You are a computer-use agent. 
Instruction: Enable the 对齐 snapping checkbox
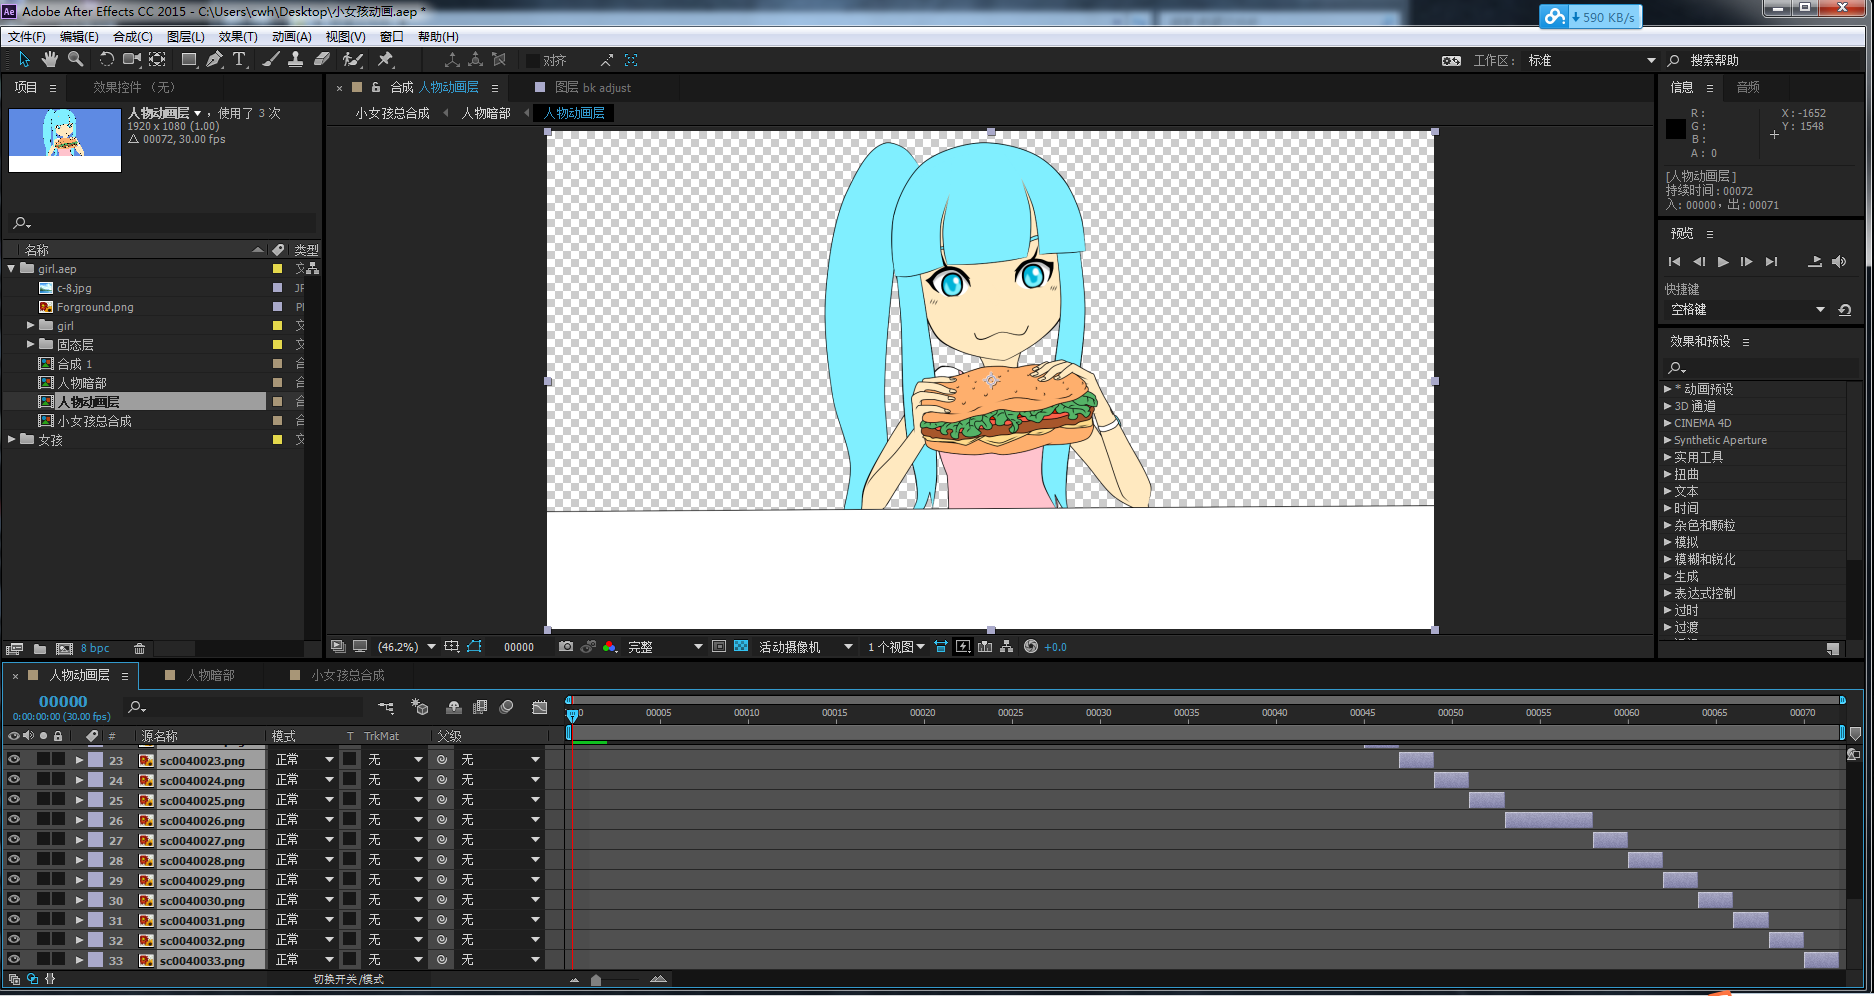pos(533,61)
